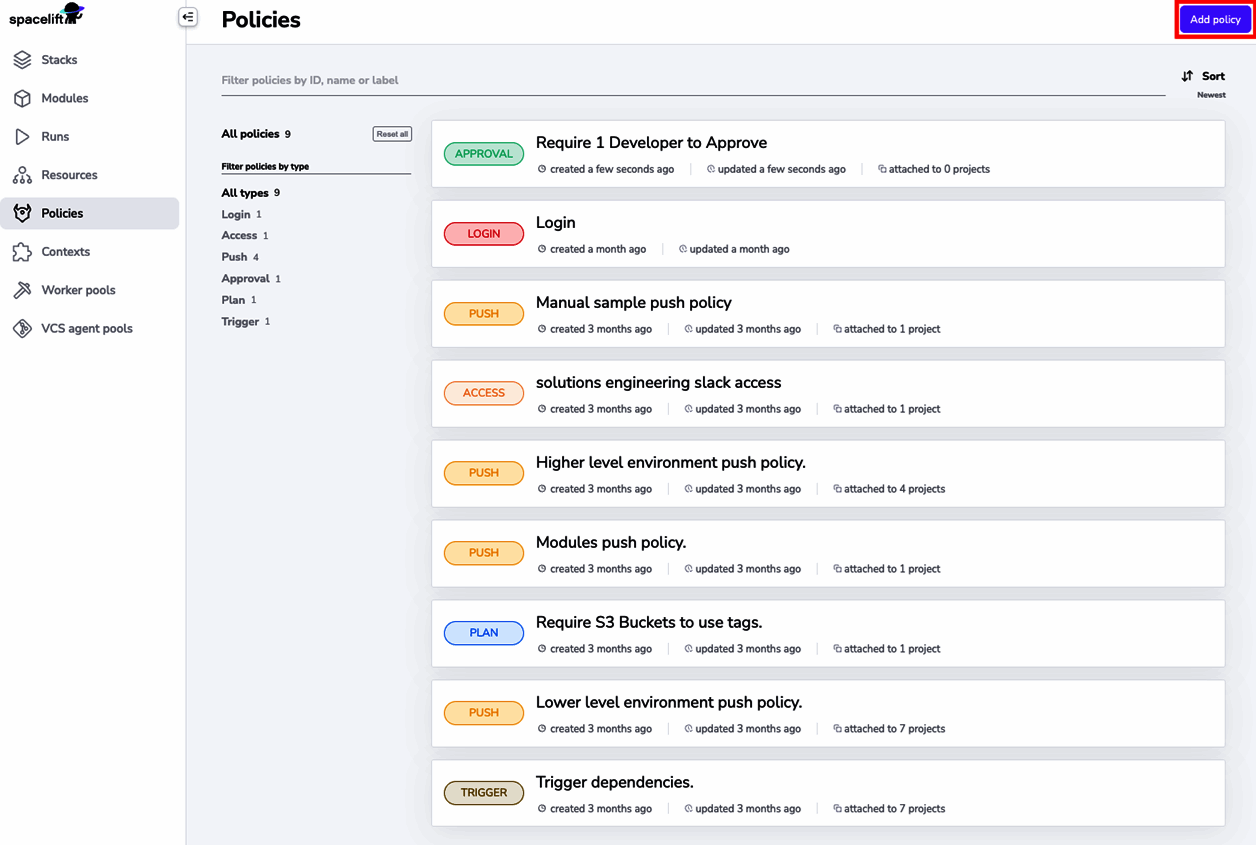The height and width of the screenshot is (845, 1256).
Task: Select the Resources tree icon
Action: coord(22,175)
